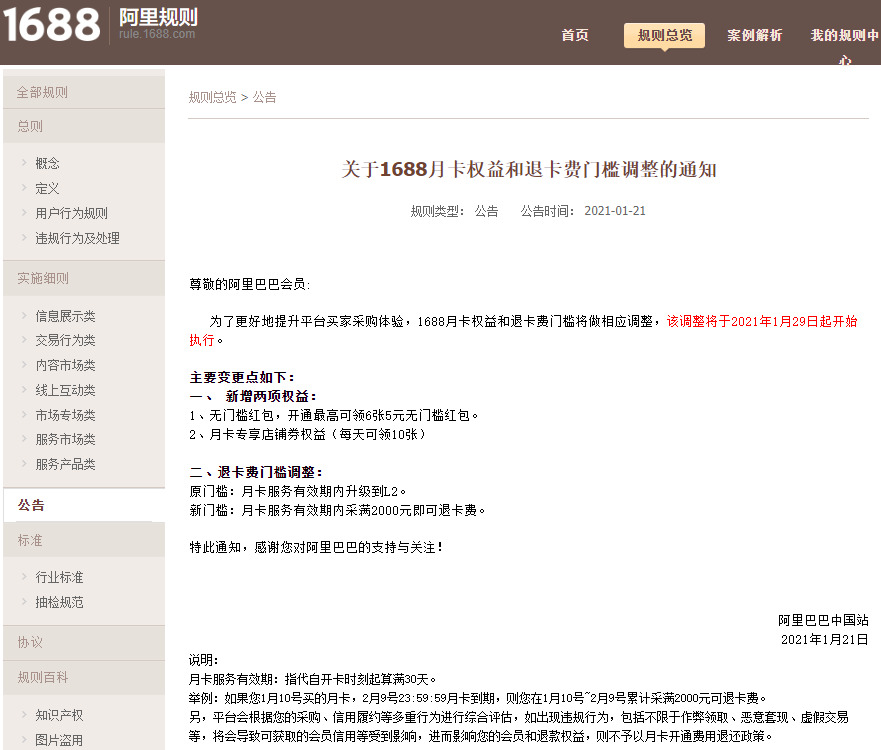881x750 pixels.
Task: Click the line about 无门槛红包
Action: click(334, 416)
